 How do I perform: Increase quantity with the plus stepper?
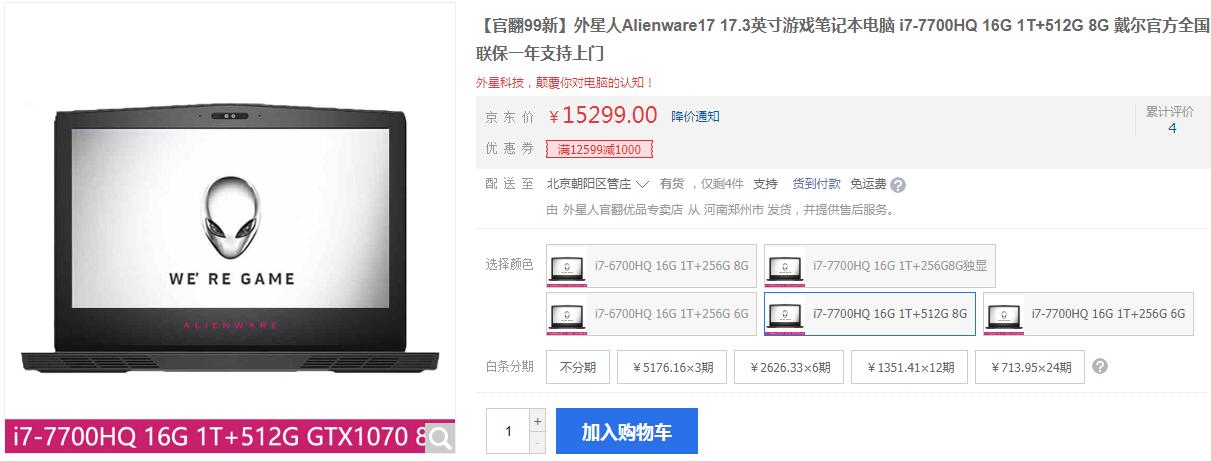coord(538,421)
